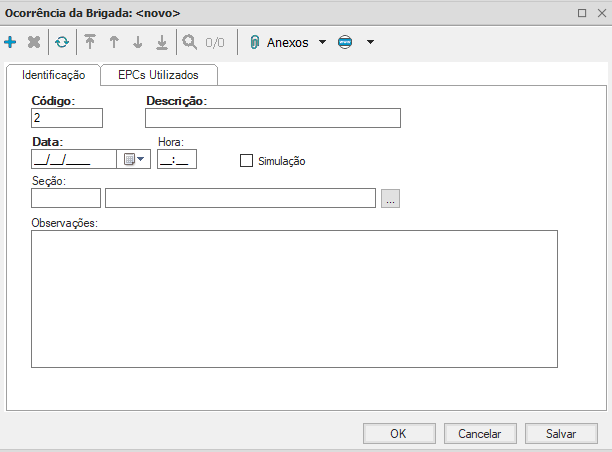This screenshot has width=612, height=452.
Task: Open Seção lookup with ellipsis button
Action: pyautogui.click(x=390, y=199)
